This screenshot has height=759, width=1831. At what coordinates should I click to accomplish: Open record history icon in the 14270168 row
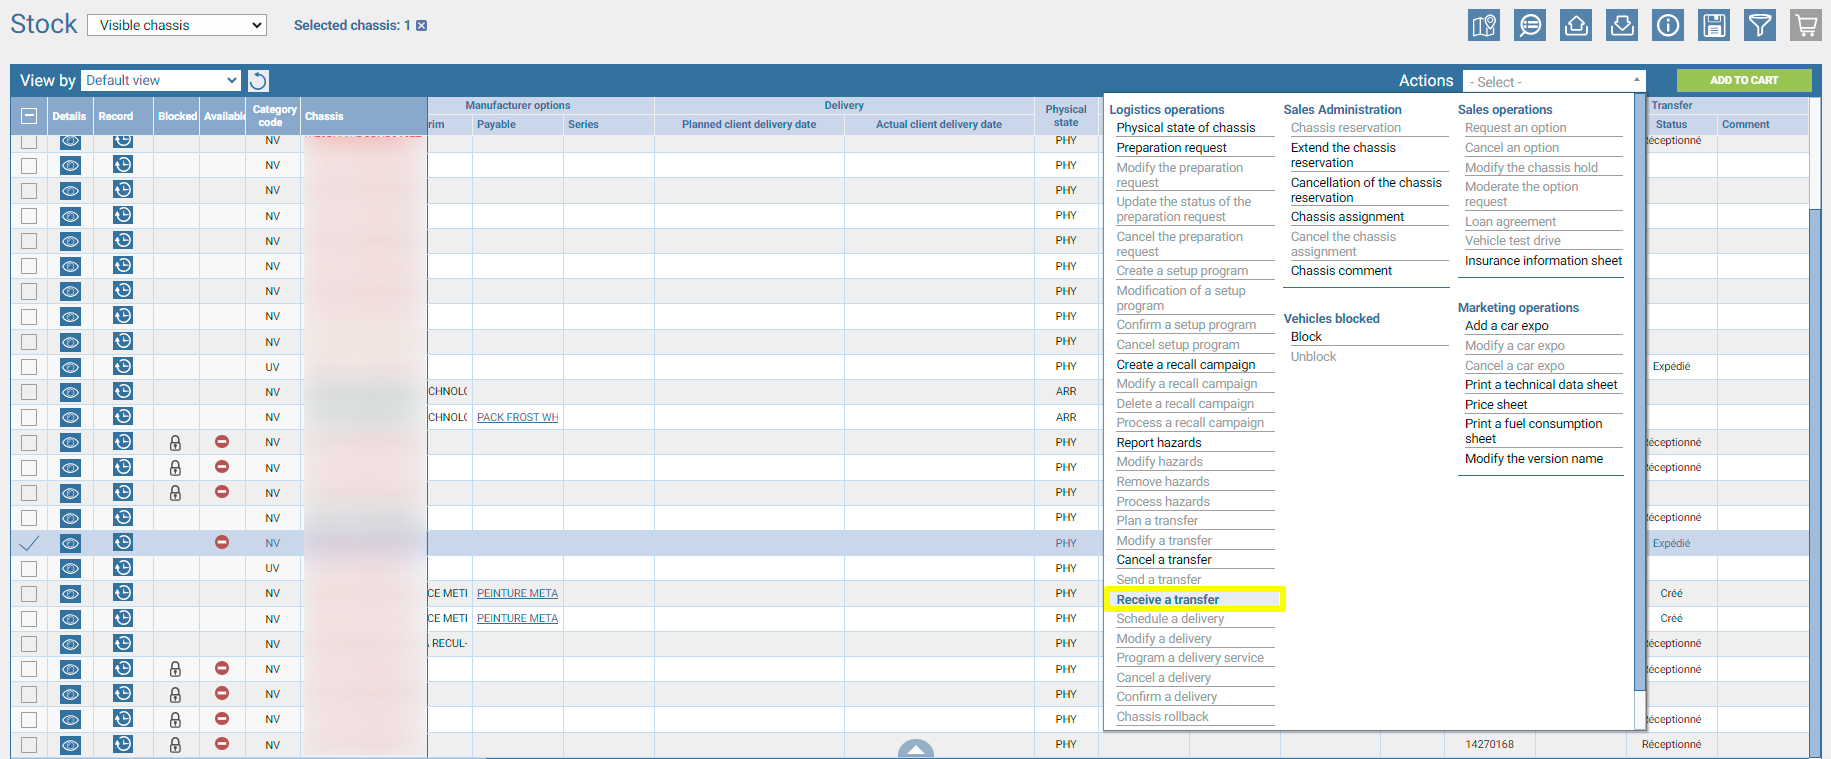click(123, 744)
